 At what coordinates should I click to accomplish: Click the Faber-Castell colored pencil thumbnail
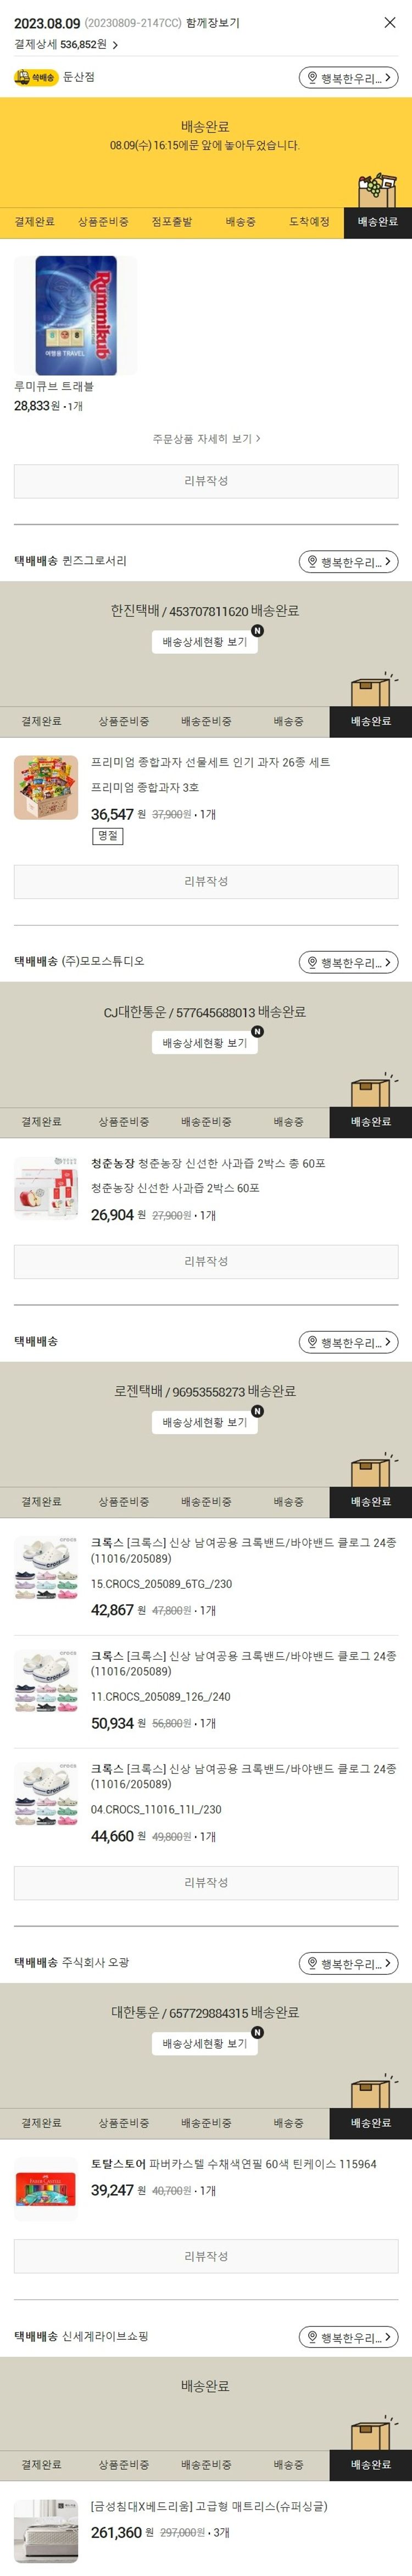tap(46, 2188)
